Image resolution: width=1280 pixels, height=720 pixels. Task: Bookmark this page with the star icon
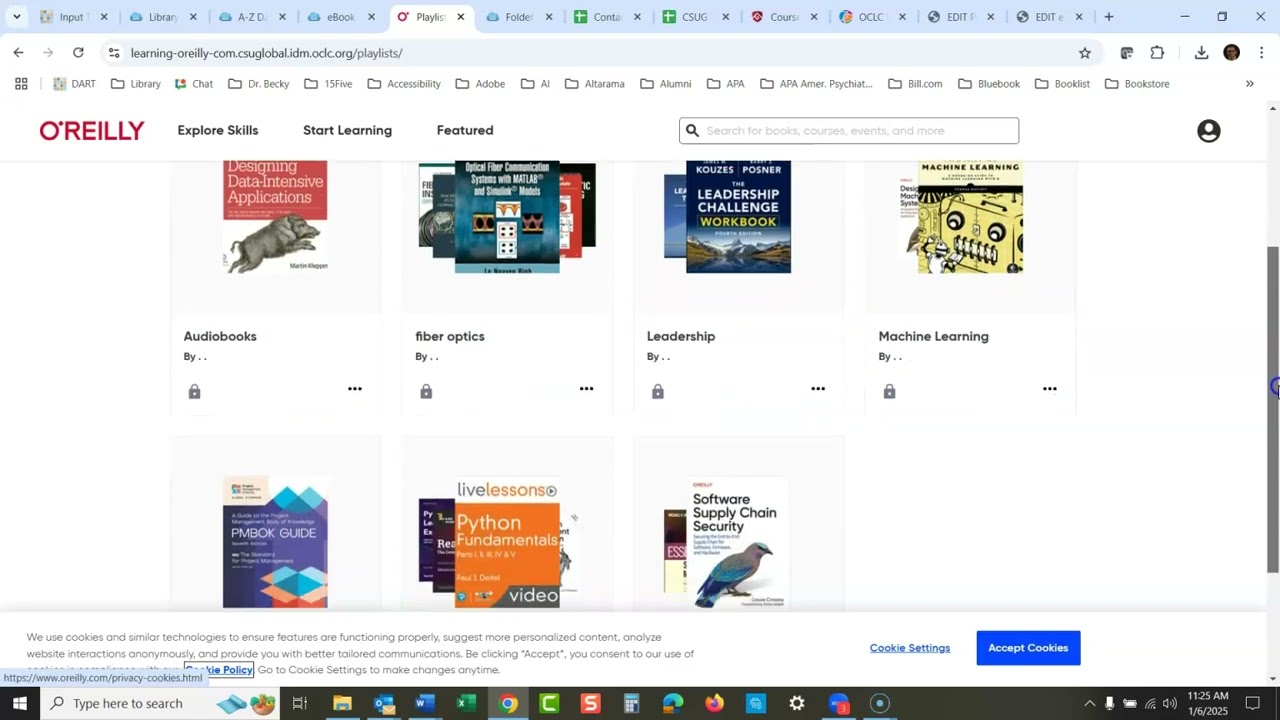pos(1085,53)
